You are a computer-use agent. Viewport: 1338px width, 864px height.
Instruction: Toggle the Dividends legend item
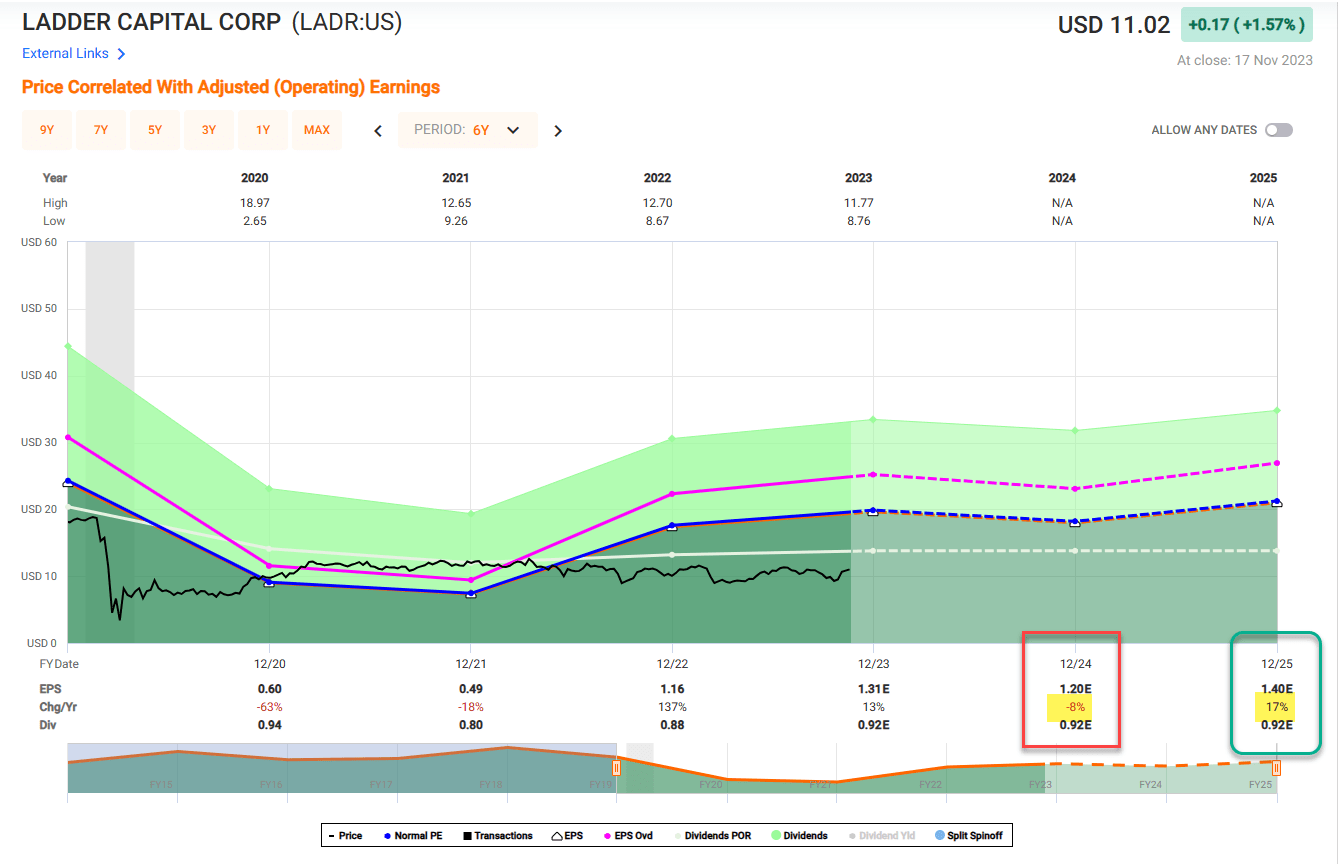tap(799, 835)
